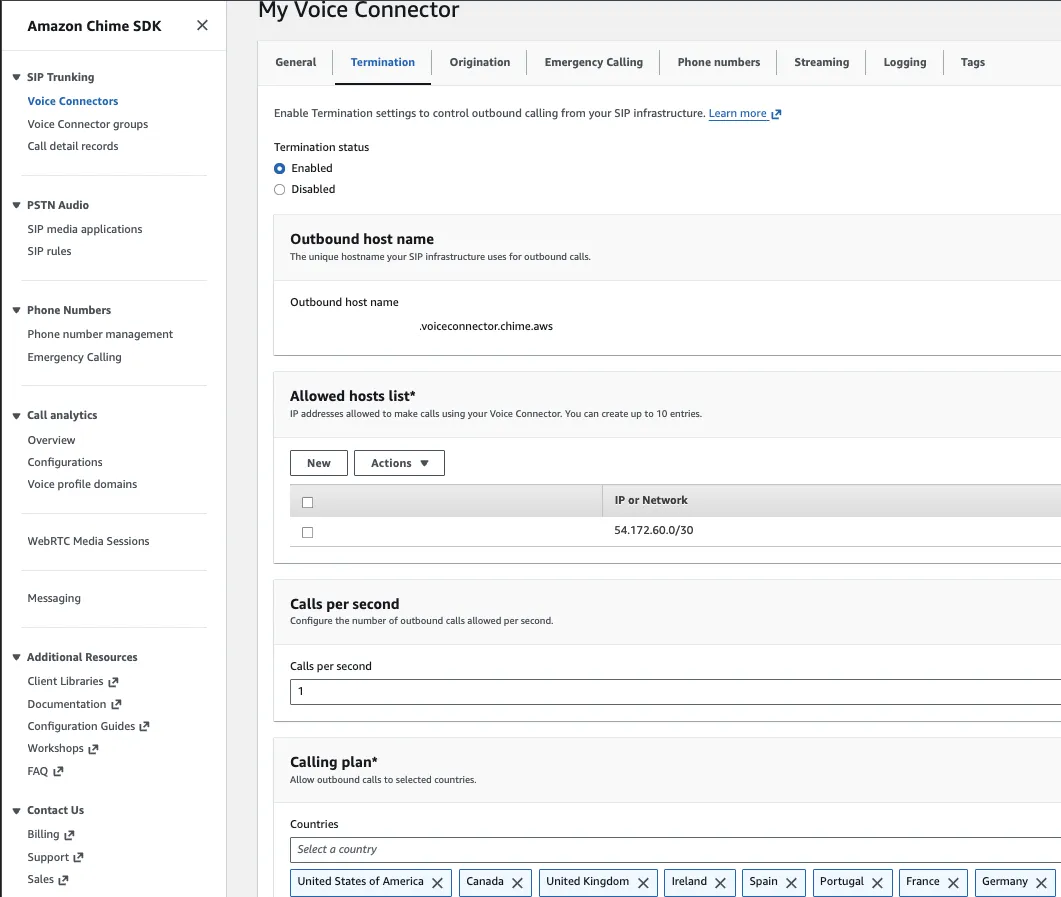1061x897 pixels.
Task: Open Messaging in sidebar
Action: click(54, 598)
